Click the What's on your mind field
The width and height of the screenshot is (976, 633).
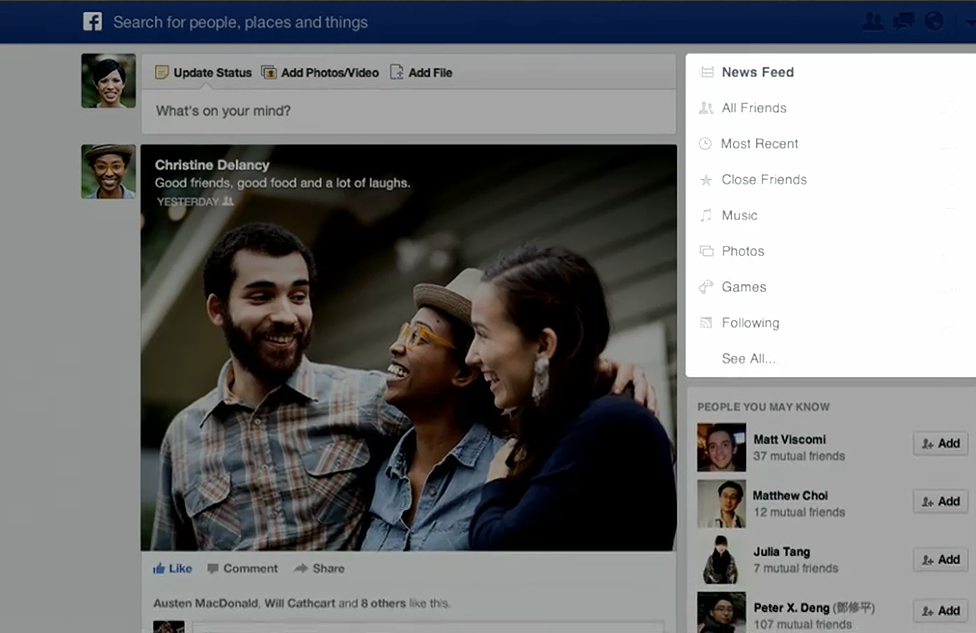tap(408, 111)
